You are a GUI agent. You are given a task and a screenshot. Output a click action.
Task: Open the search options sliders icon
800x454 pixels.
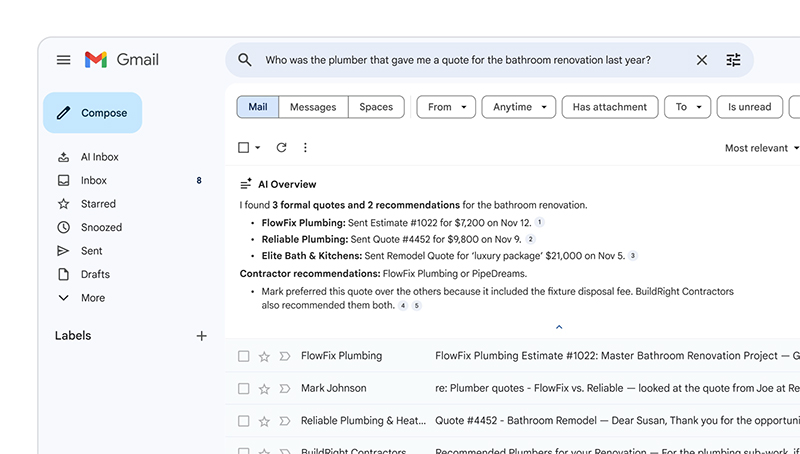pos(733,60)
